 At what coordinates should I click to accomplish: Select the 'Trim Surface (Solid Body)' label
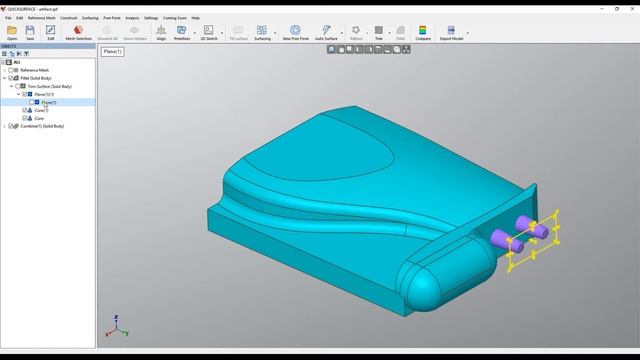pos(49,86)
